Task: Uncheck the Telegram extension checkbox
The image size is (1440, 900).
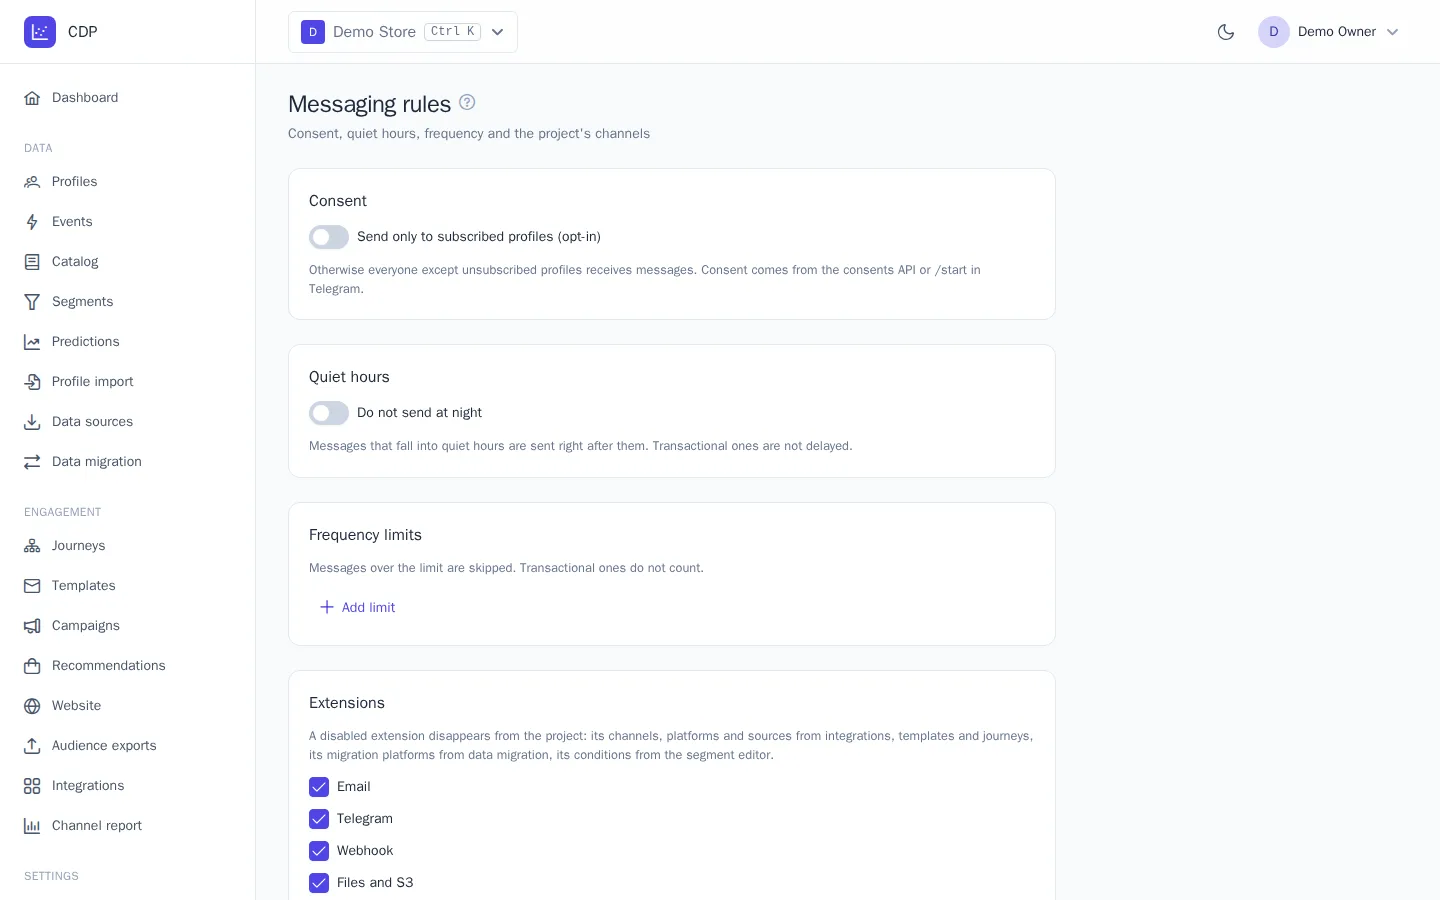Action: [x=319, y=819]
